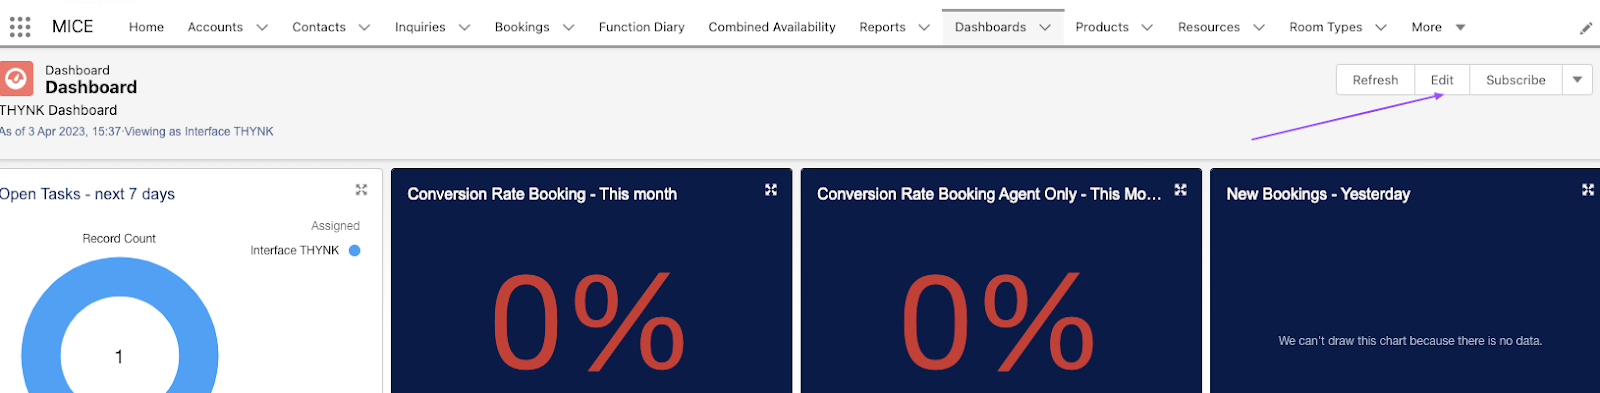Click the Subscribe button
The height and width of the screenshot is (393, 1600).
tap(1516, 80)
